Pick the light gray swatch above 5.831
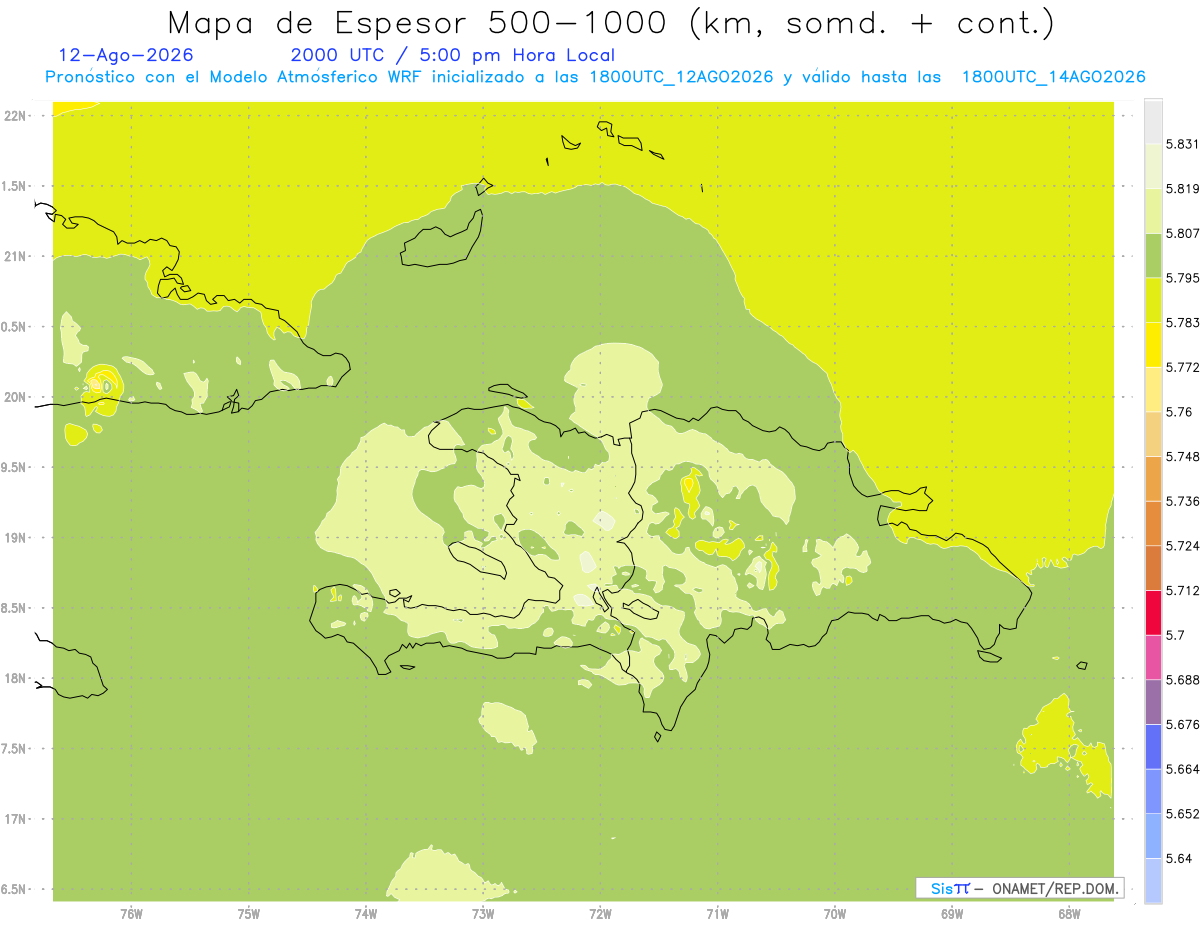 [x=1153, y=121]
